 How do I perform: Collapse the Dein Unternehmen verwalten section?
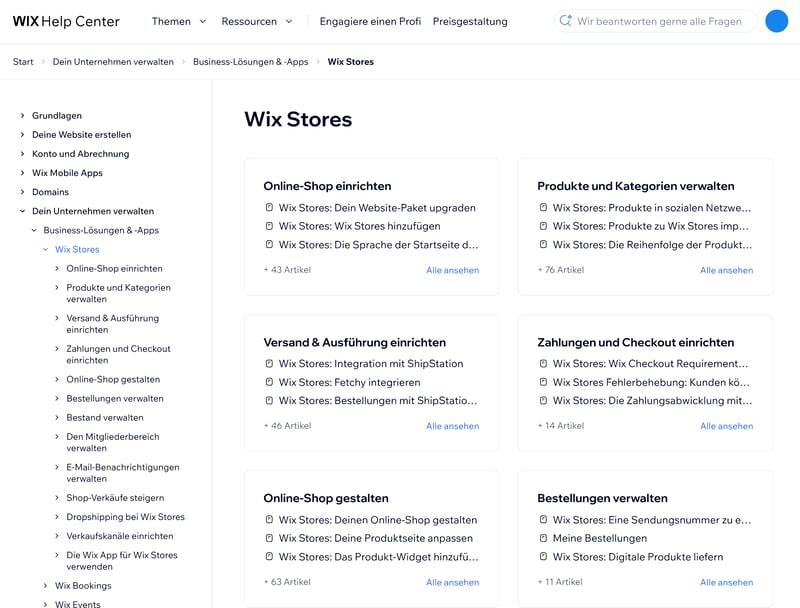(x=22, y=211)
